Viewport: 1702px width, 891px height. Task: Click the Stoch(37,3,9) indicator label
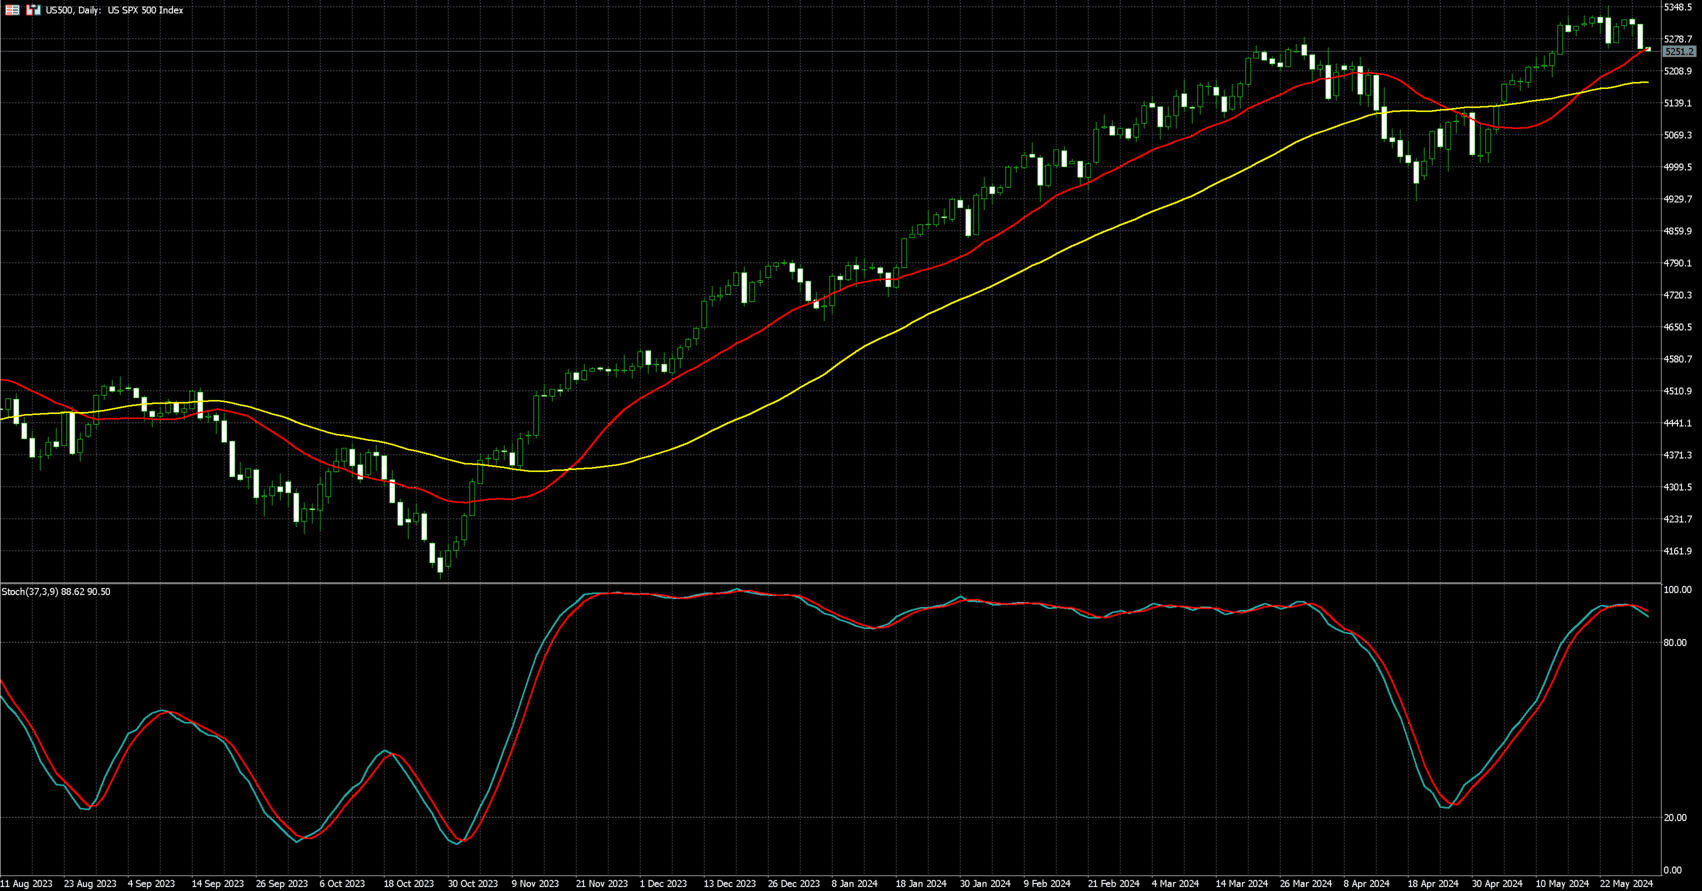(x=56, y=592)
